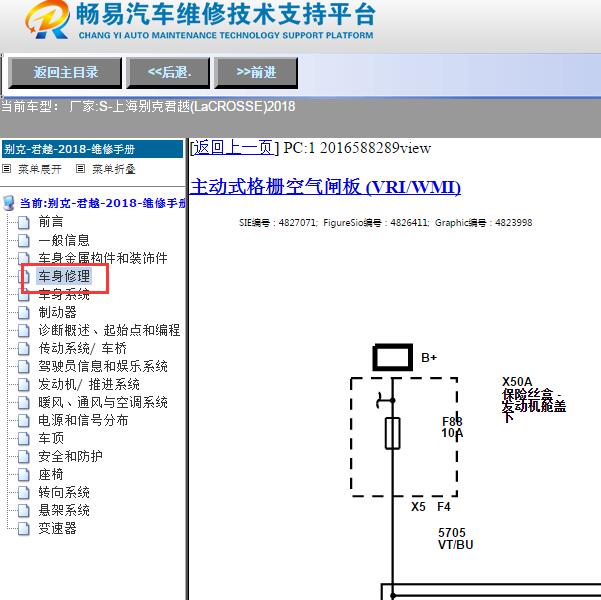Open 车顶 tree item

tap(51, 438)
